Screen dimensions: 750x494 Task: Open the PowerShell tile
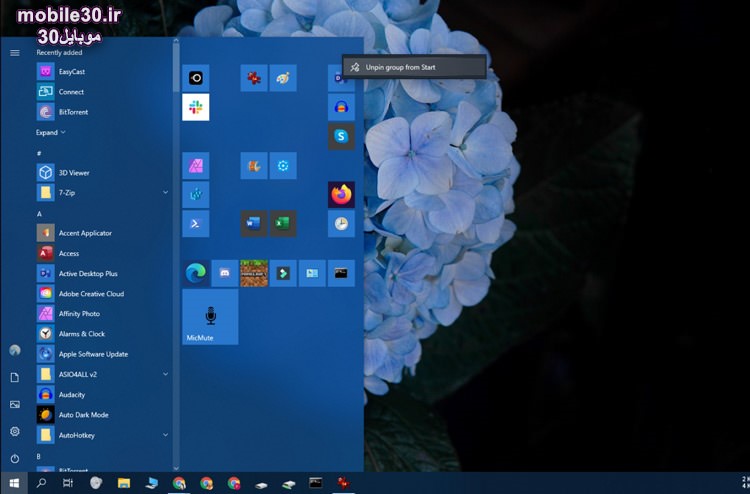click(x=195, y=223)
